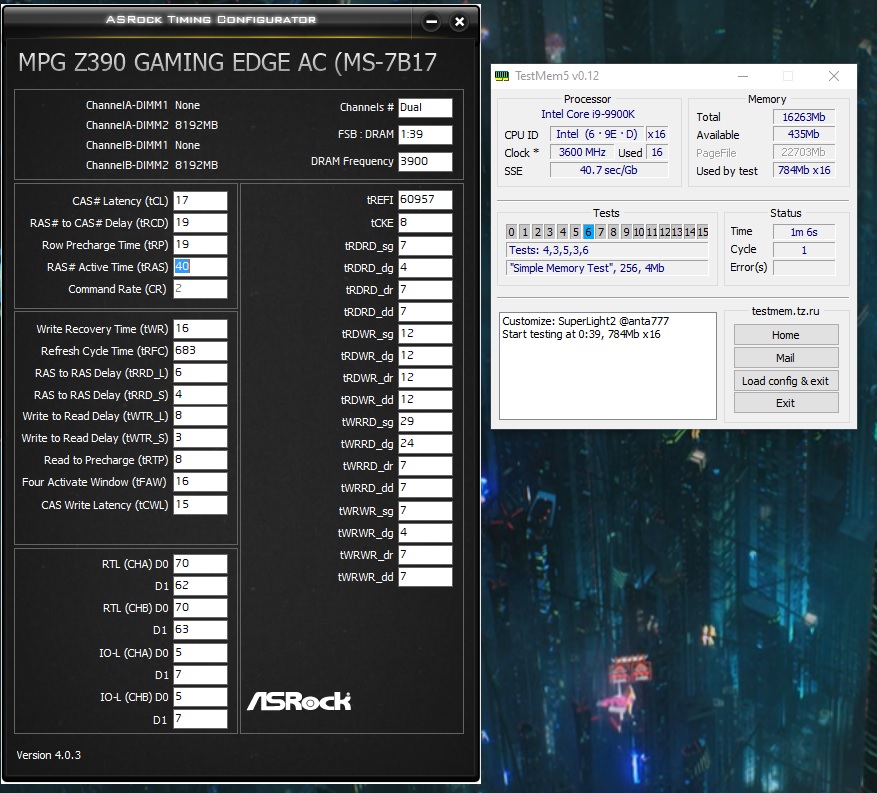Click the tCKE value field
Viewport: 877px width, 793px height.
coord(425,223)
